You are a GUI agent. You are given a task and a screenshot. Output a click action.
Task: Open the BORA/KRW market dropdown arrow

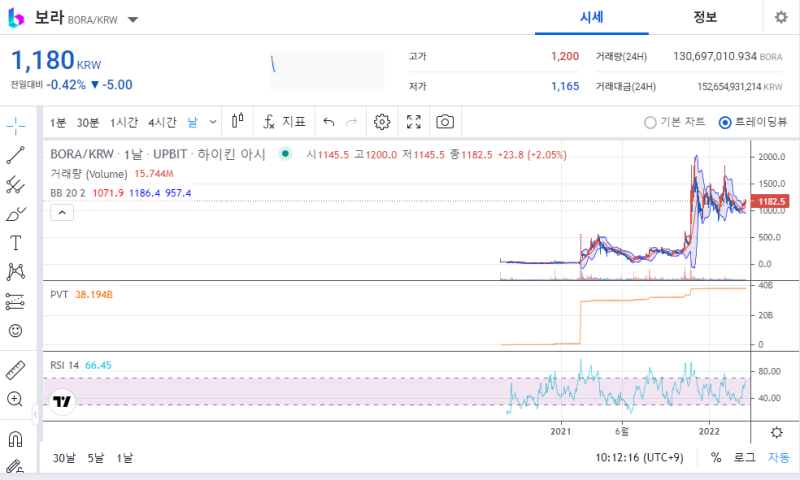coord(133,20)
